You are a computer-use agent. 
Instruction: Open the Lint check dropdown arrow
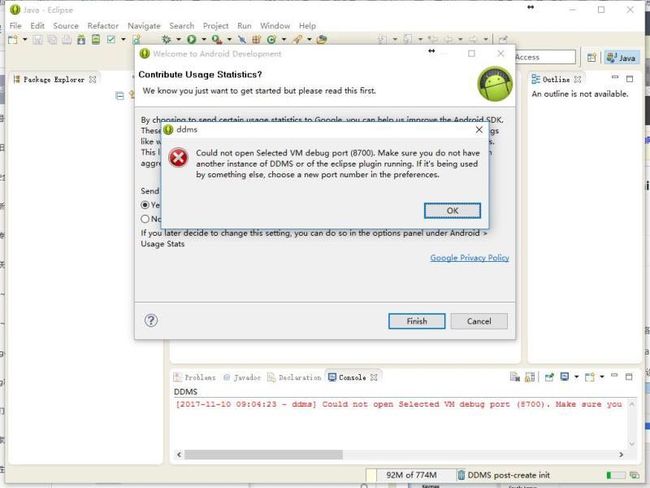point(123,39)
